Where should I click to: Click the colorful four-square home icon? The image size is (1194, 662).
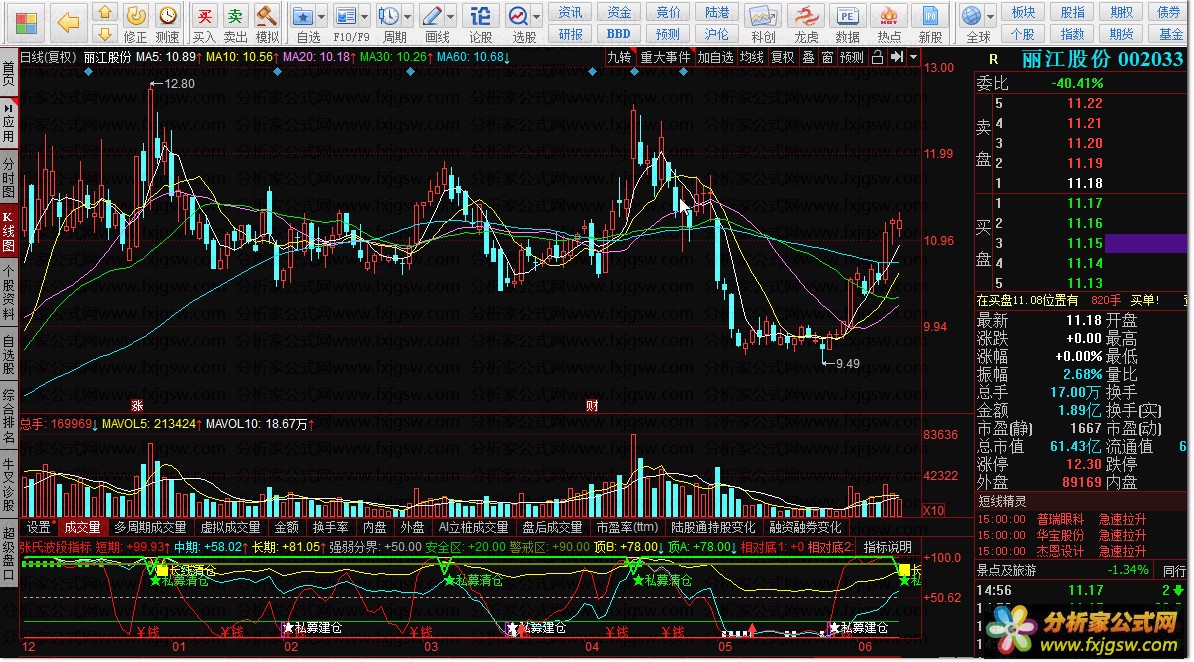pos(27,23)
